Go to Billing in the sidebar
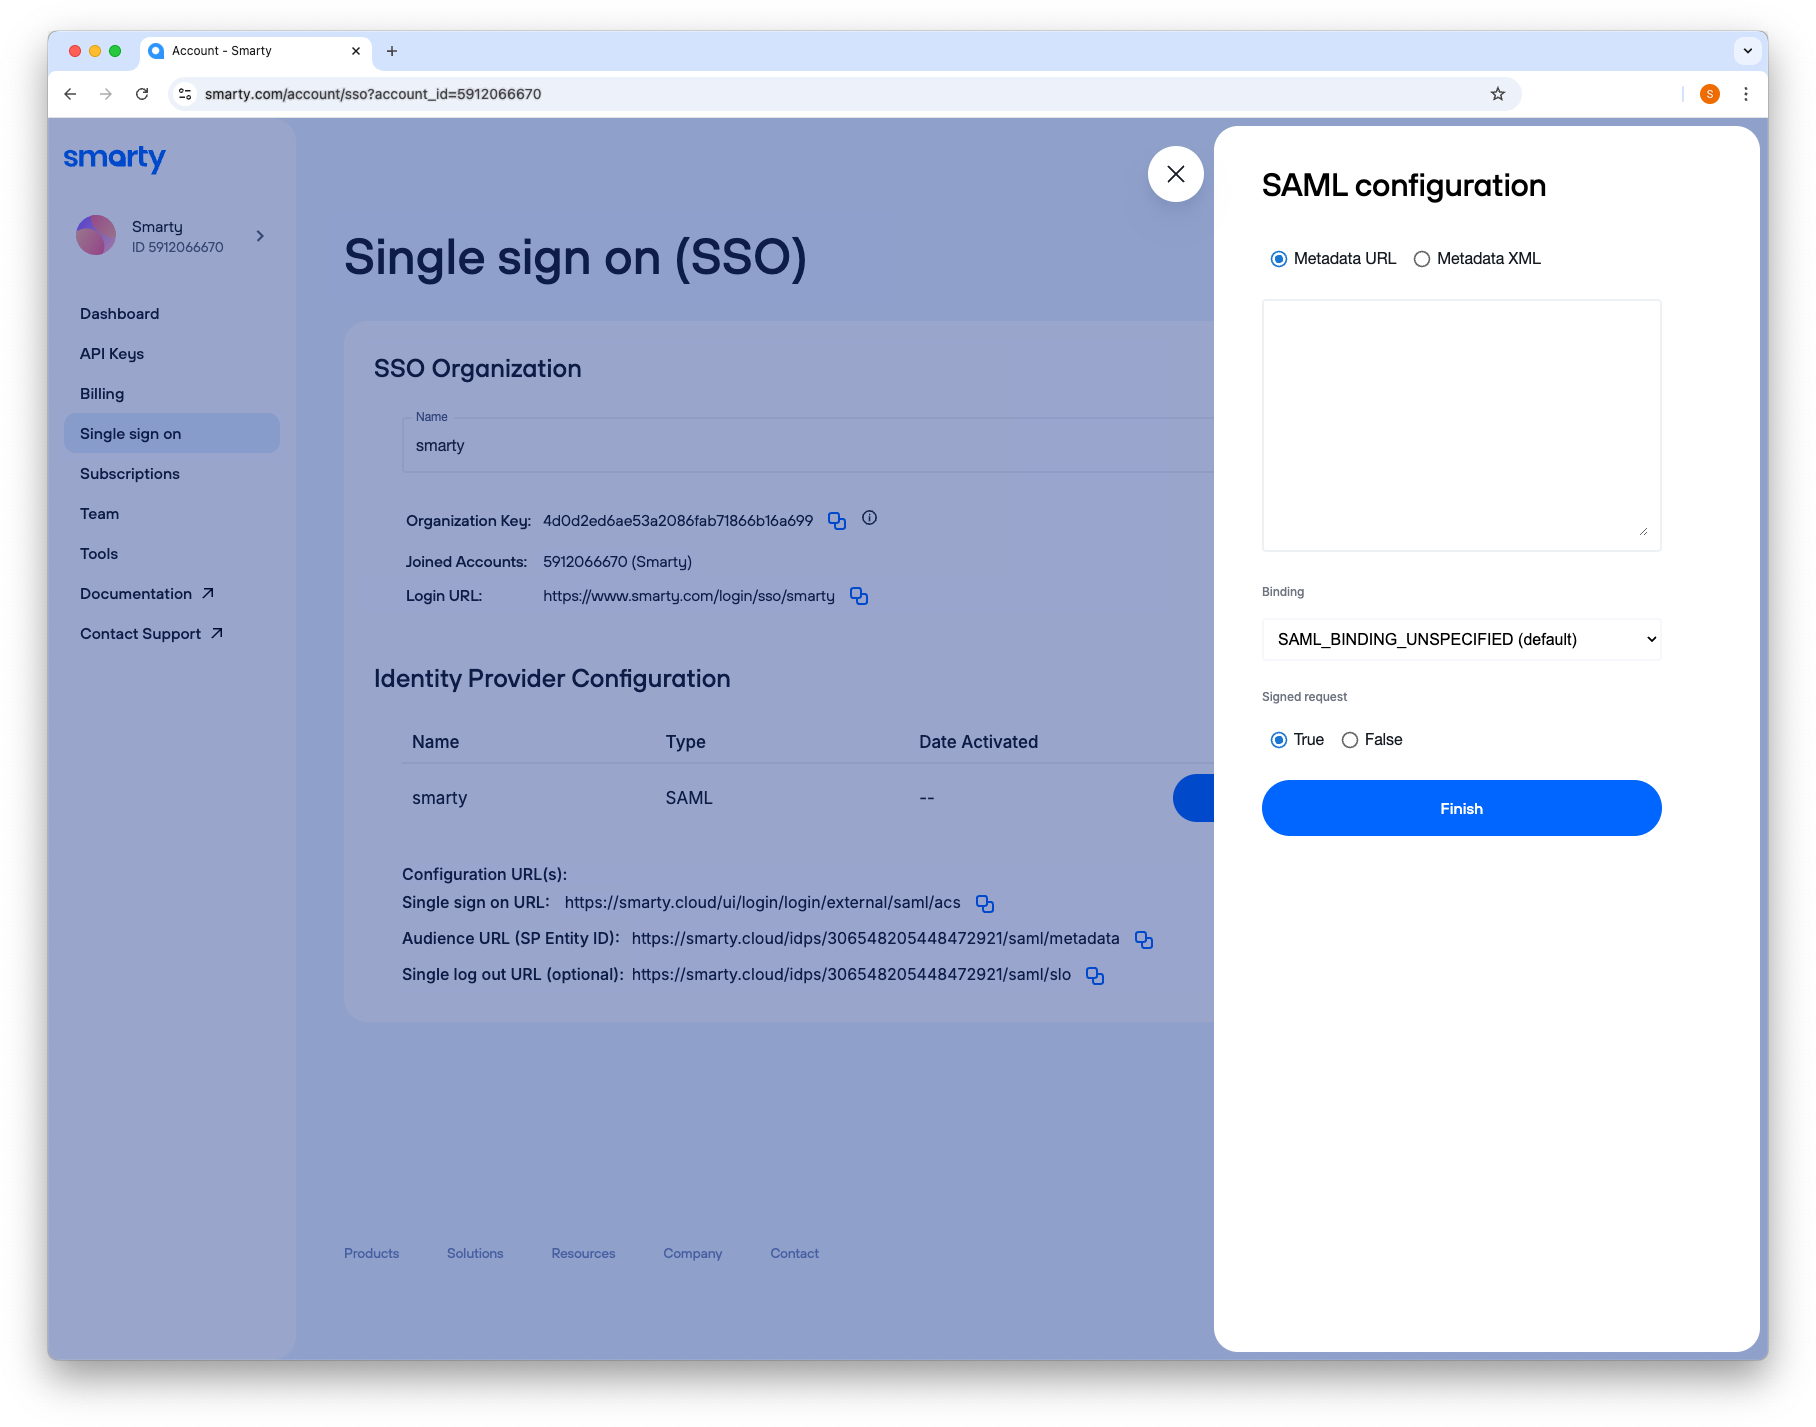This screenshot has width=1816, height=1427. tap(102, 394)
